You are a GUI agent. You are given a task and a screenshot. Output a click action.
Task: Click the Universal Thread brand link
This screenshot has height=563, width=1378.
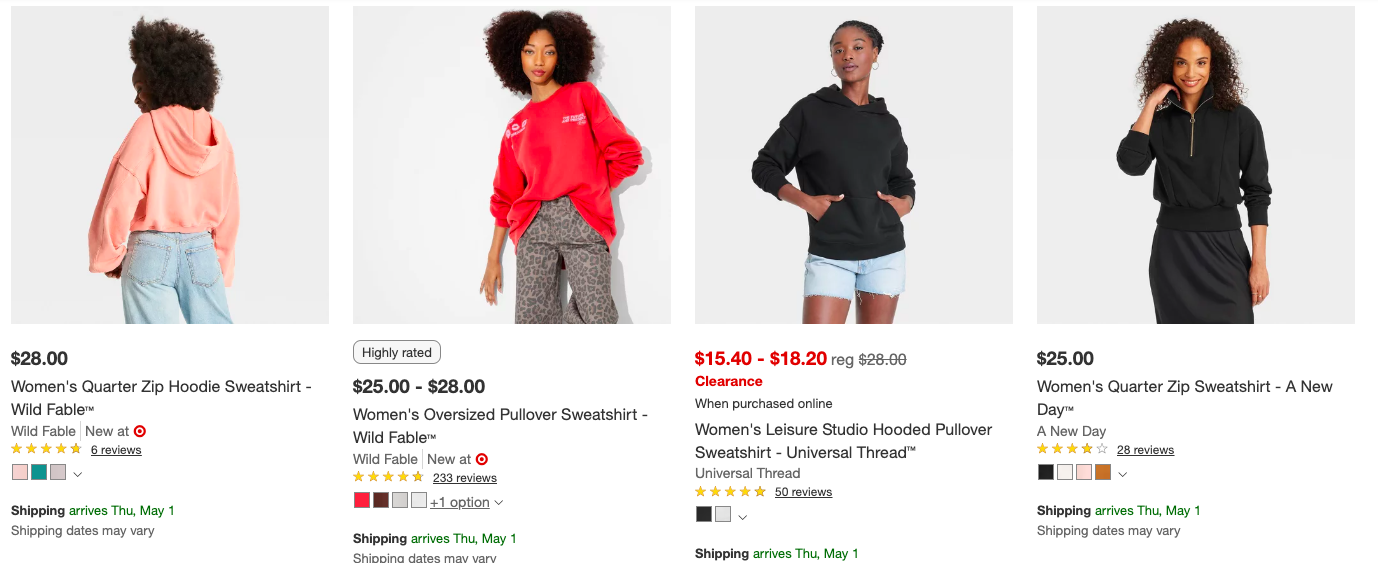[747, 473]
